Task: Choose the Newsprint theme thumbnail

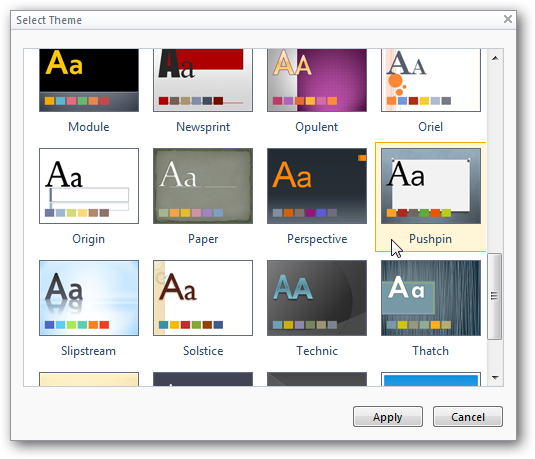Action: 203,80
